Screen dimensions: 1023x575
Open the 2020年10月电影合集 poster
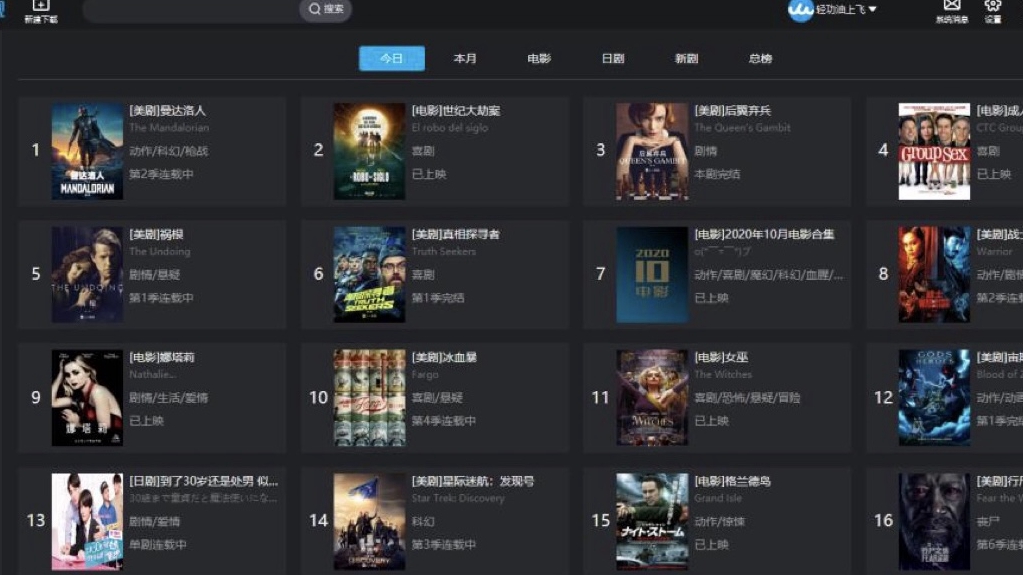652,274
